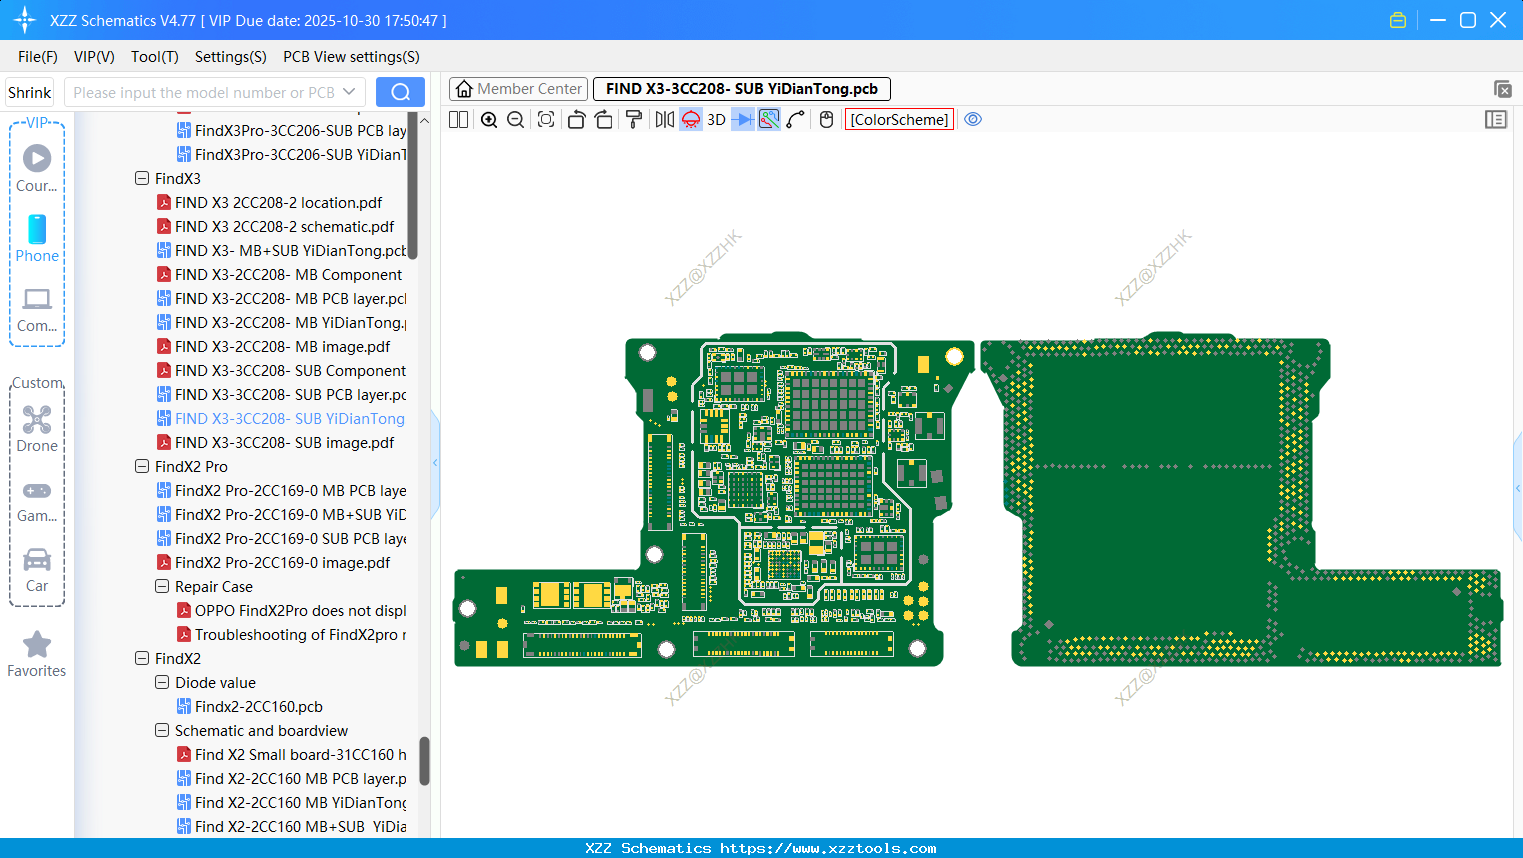Viewport: 1523px width, 858px height.
Task: Switch to the Member Center tab
Action: click(519, 89)
